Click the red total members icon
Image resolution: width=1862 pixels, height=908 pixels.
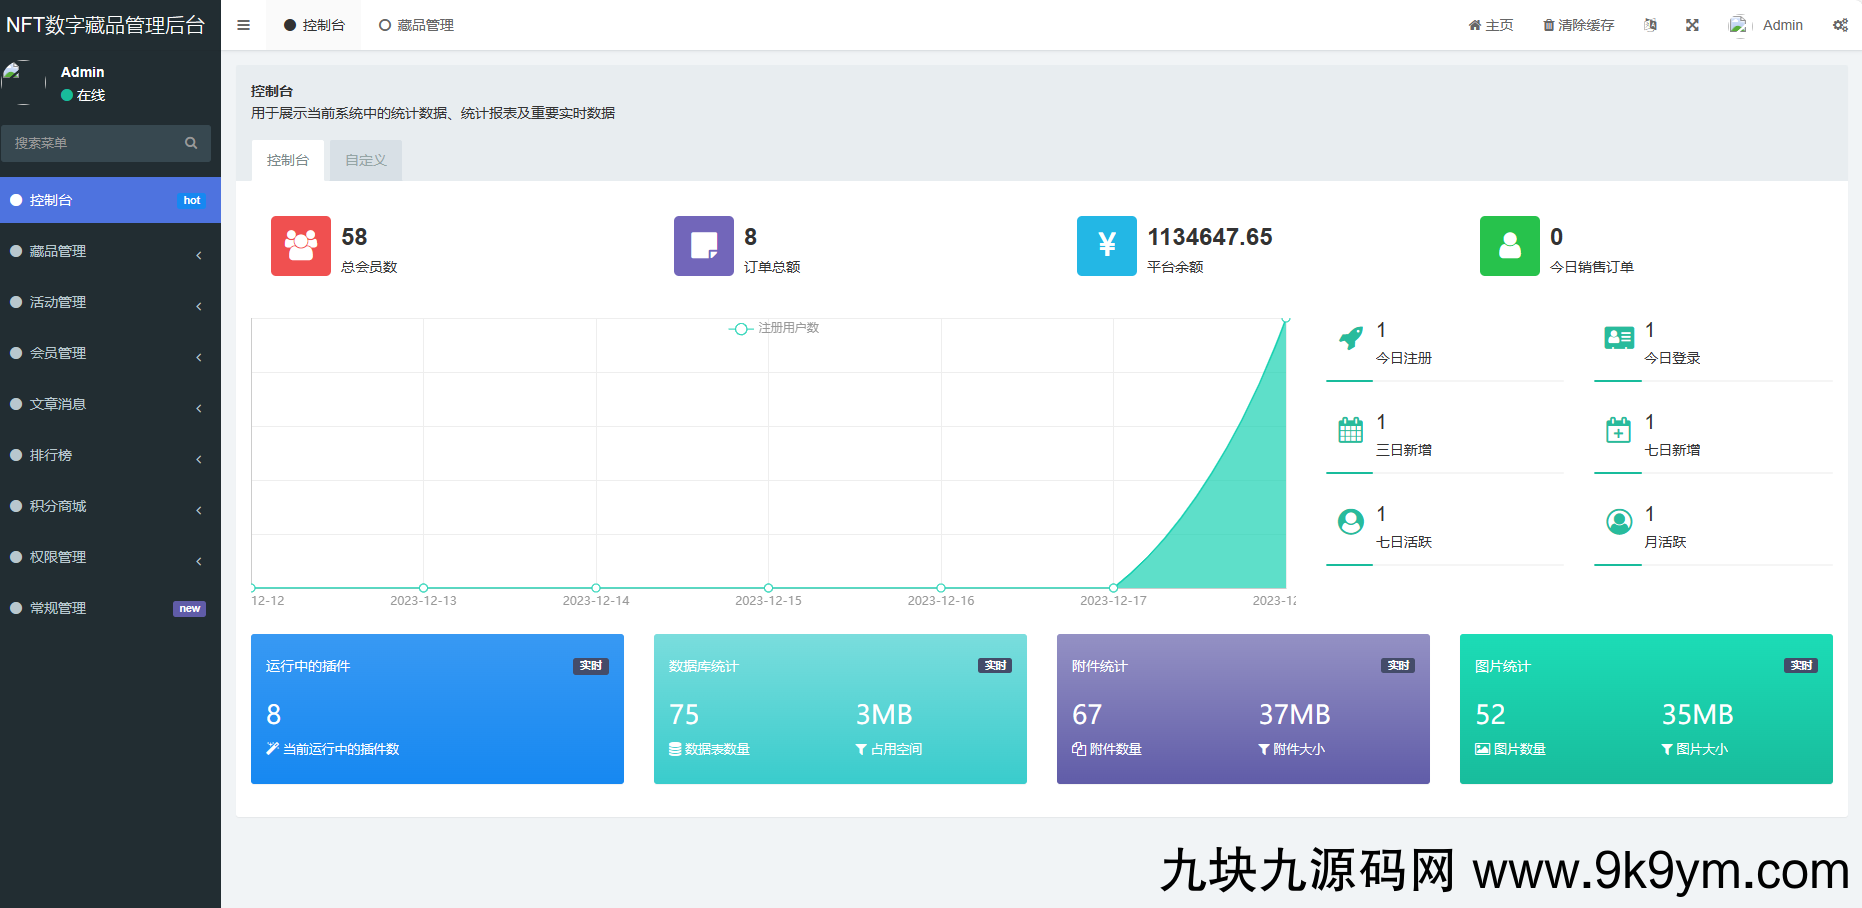pos(301,246)
